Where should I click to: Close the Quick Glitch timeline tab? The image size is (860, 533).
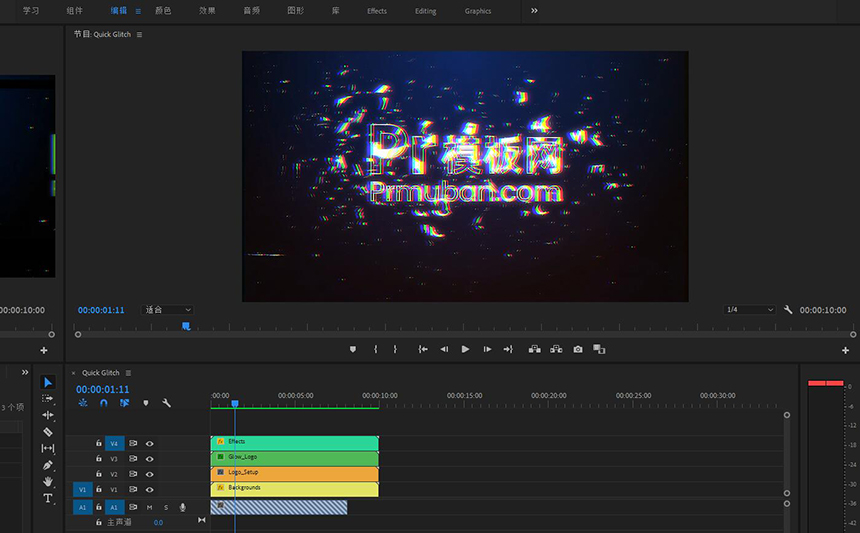click(x=73, y=373)
